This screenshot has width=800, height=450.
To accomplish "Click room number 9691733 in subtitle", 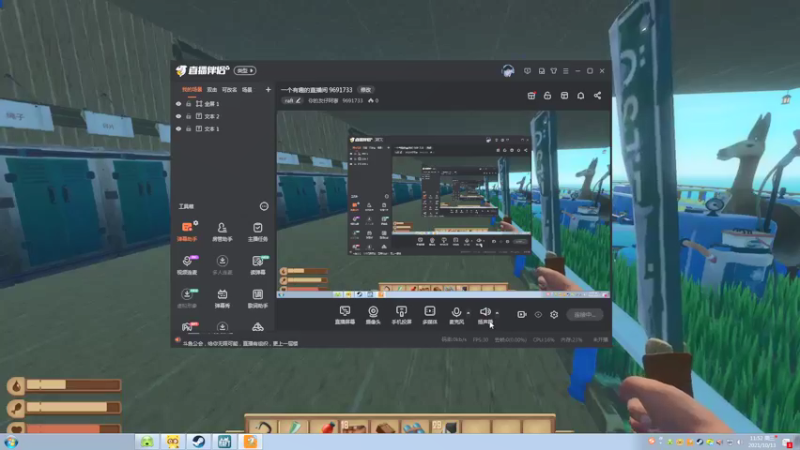I will tap(352, 101).
